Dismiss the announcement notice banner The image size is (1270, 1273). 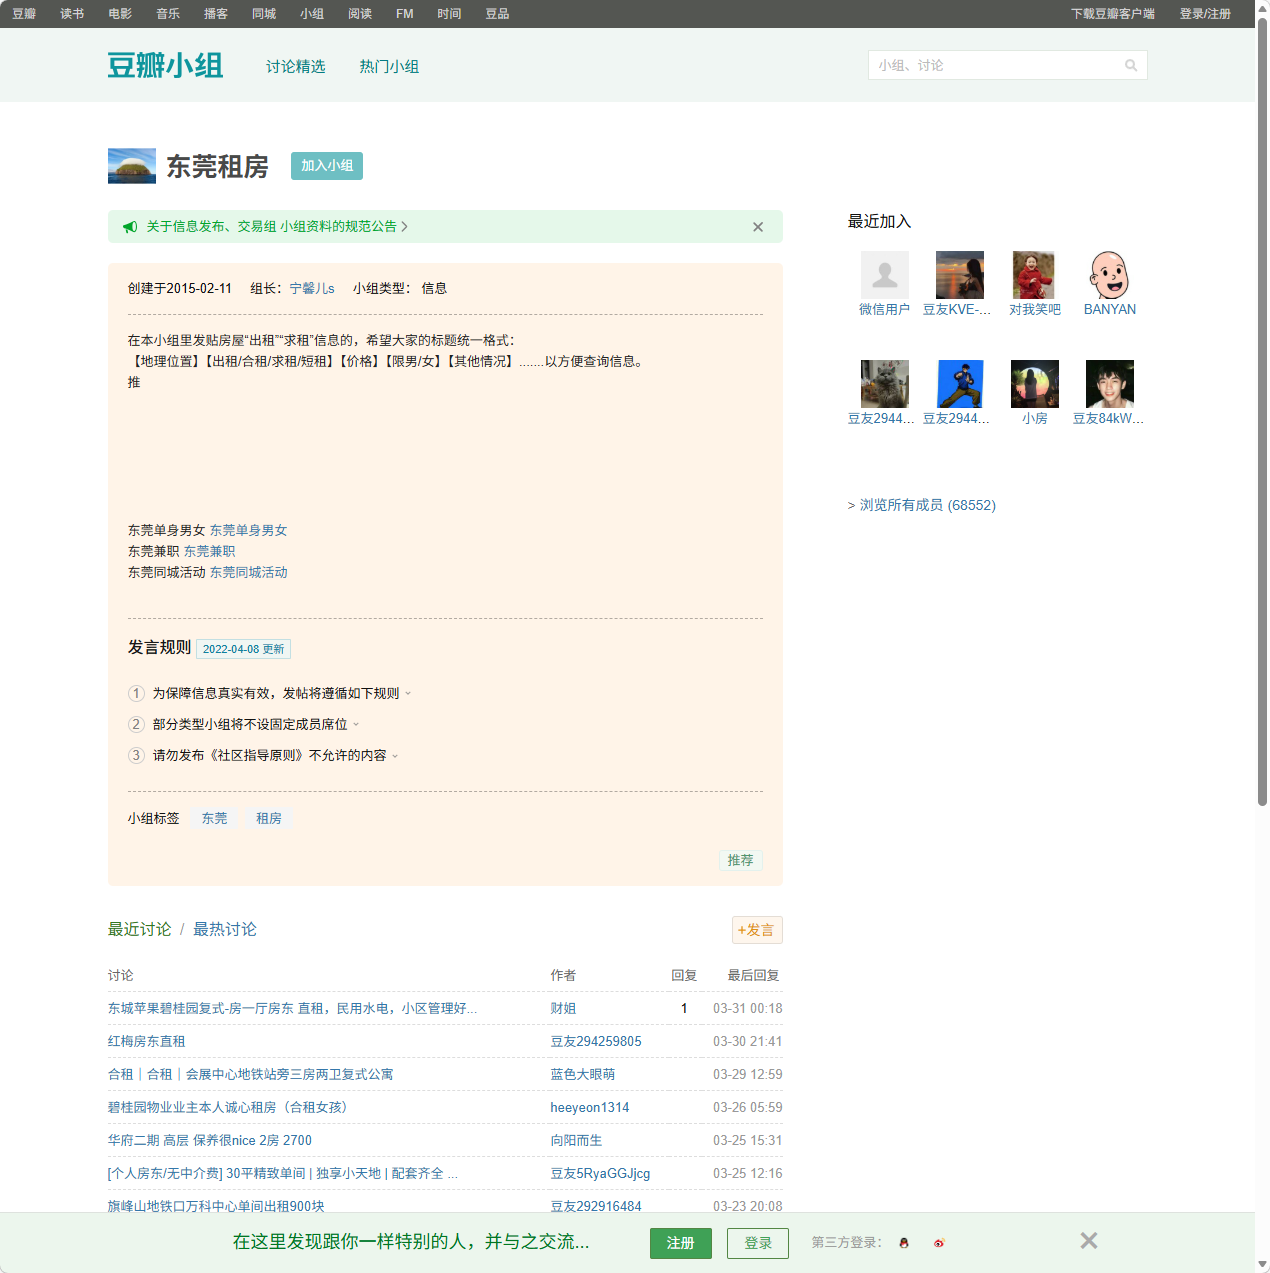(758, 227)
